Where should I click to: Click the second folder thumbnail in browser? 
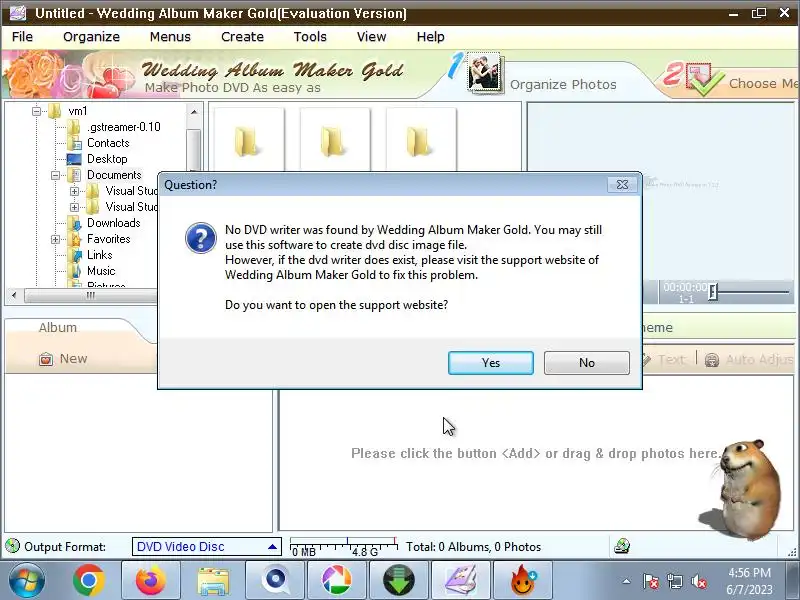334,140
